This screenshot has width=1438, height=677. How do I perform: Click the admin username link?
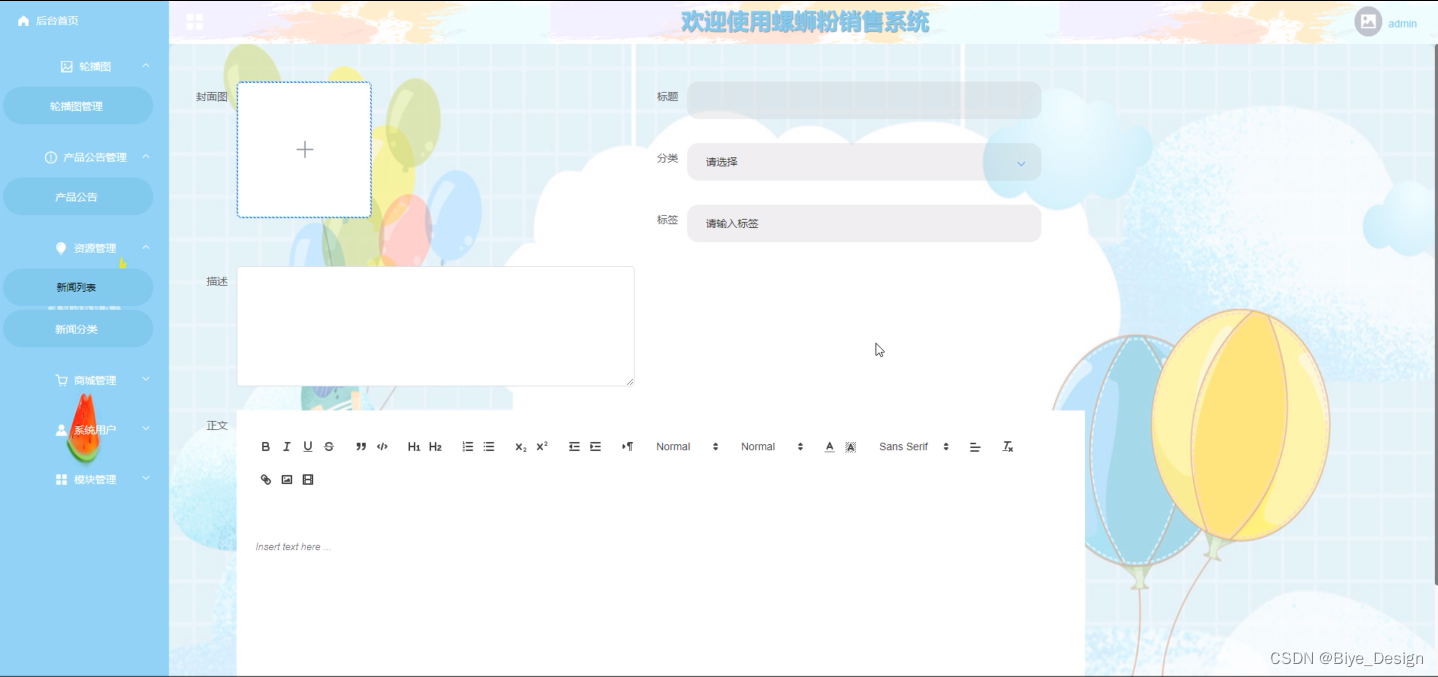(x=1402, y=24)
